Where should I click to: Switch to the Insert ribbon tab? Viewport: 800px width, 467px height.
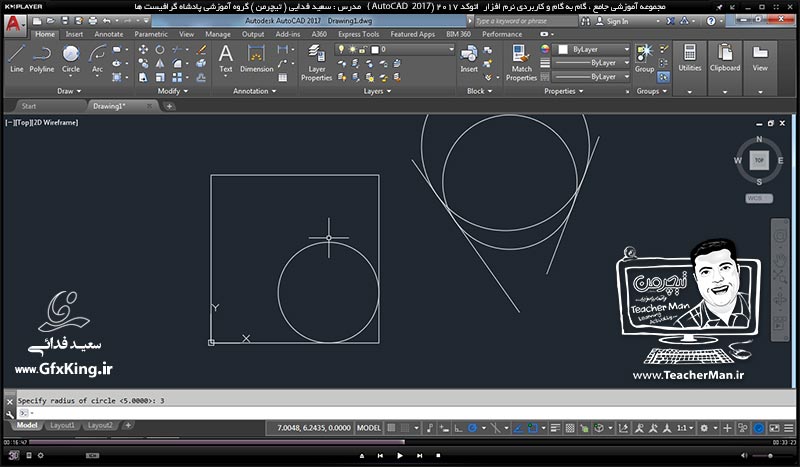(x=74, y=34)
